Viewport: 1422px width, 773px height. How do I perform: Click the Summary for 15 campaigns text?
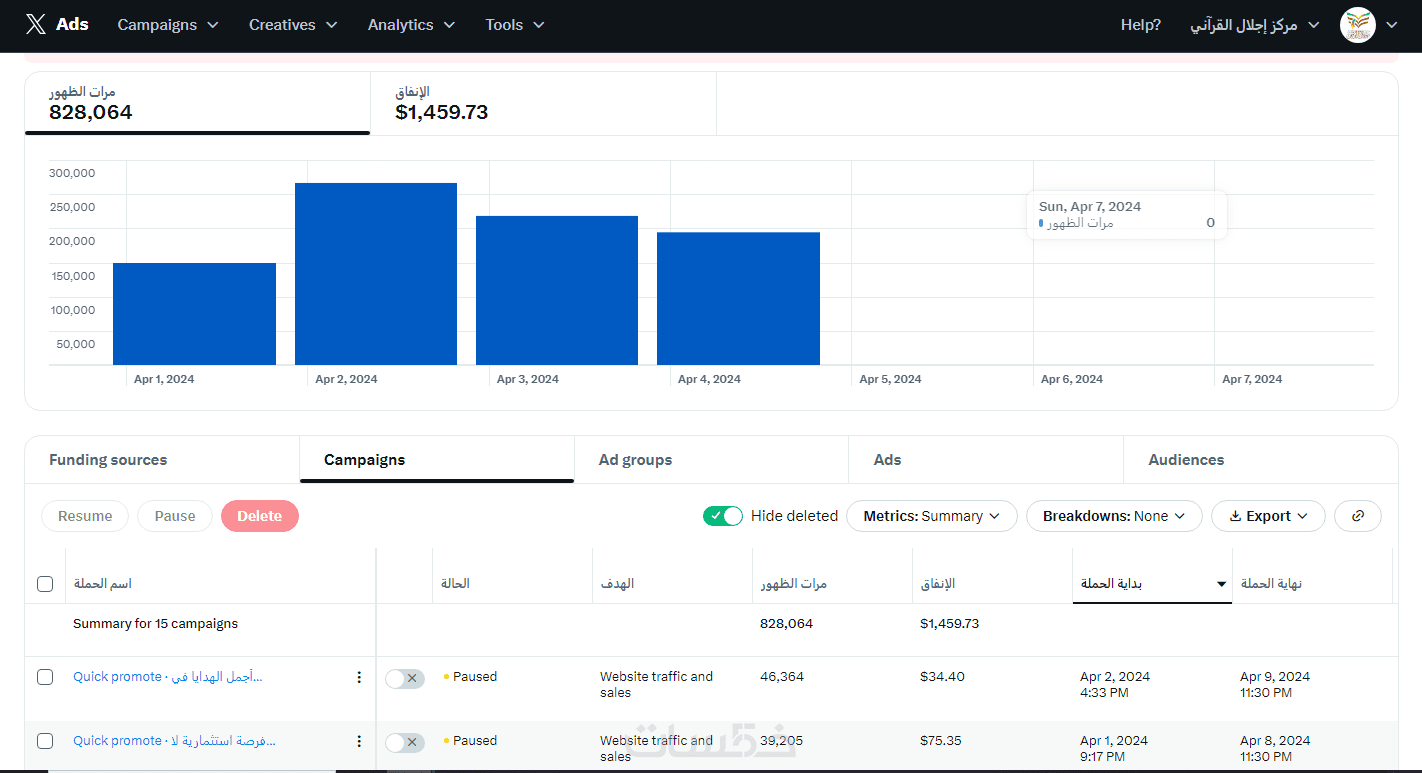156,624
